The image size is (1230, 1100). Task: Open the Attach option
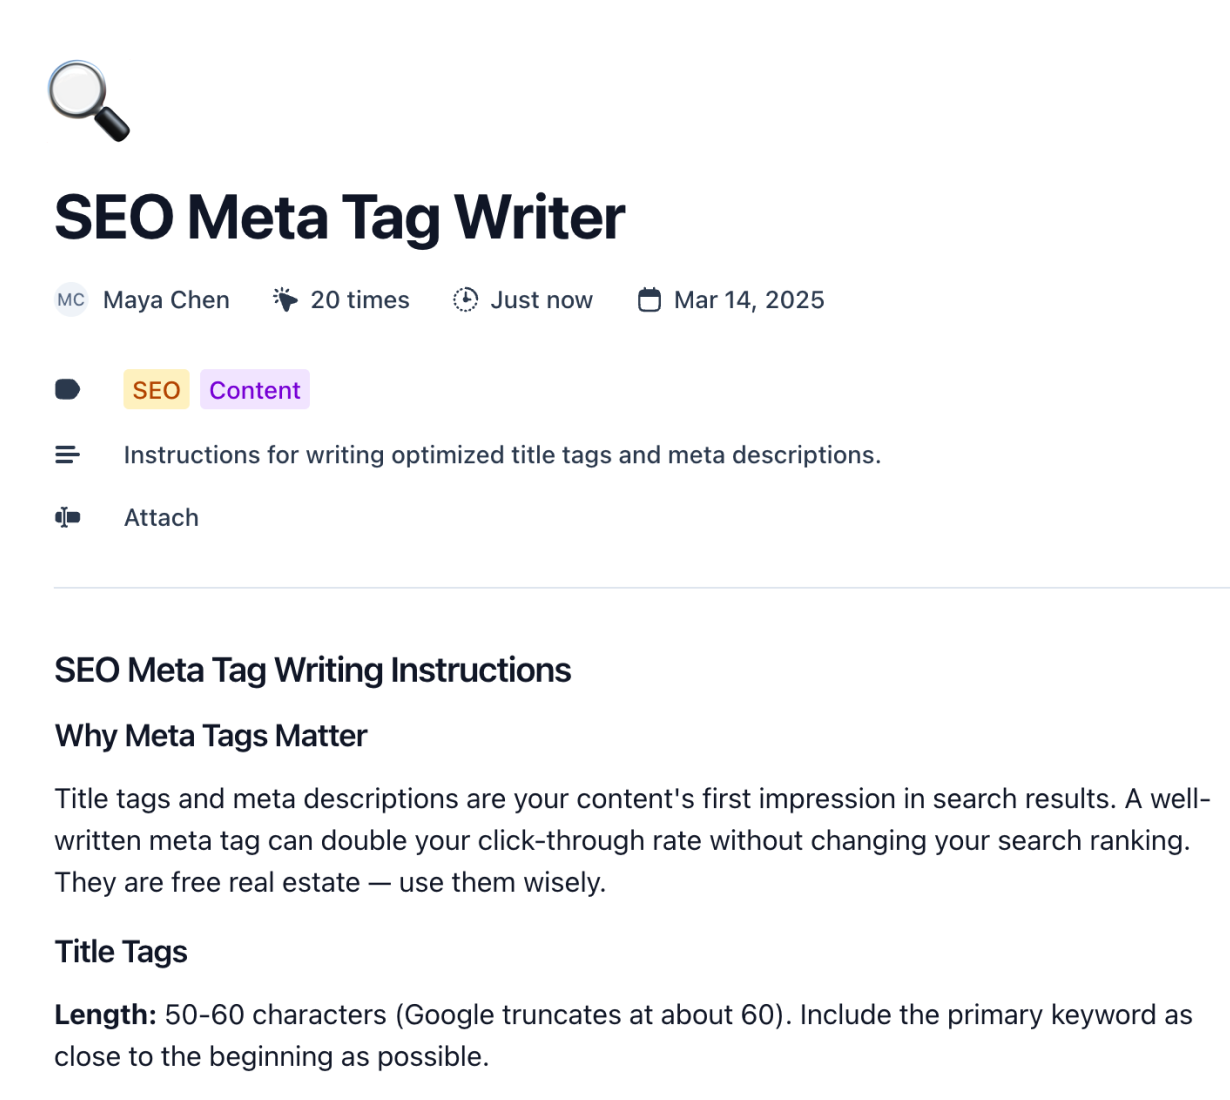(161, 517)
